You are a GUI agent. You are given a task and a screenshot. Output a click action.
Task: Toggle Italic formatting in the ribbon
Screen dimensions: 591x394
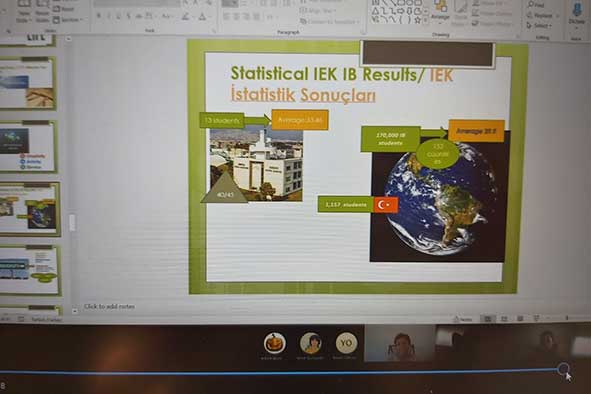click(109, 16)
